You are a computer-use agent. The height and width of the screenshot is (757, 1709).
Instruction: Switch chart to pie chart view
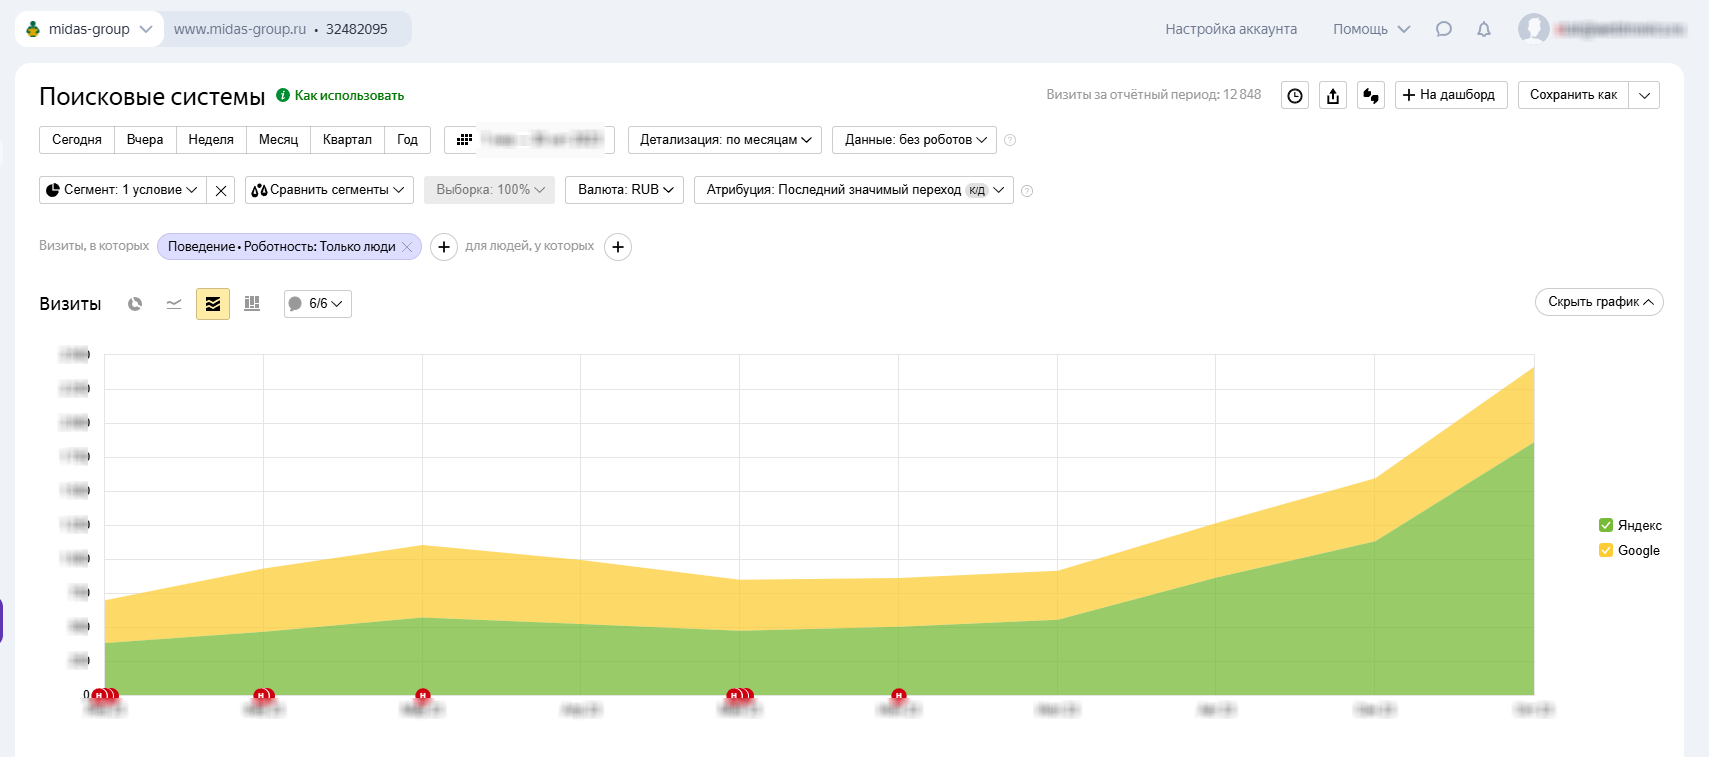point(135,304)
